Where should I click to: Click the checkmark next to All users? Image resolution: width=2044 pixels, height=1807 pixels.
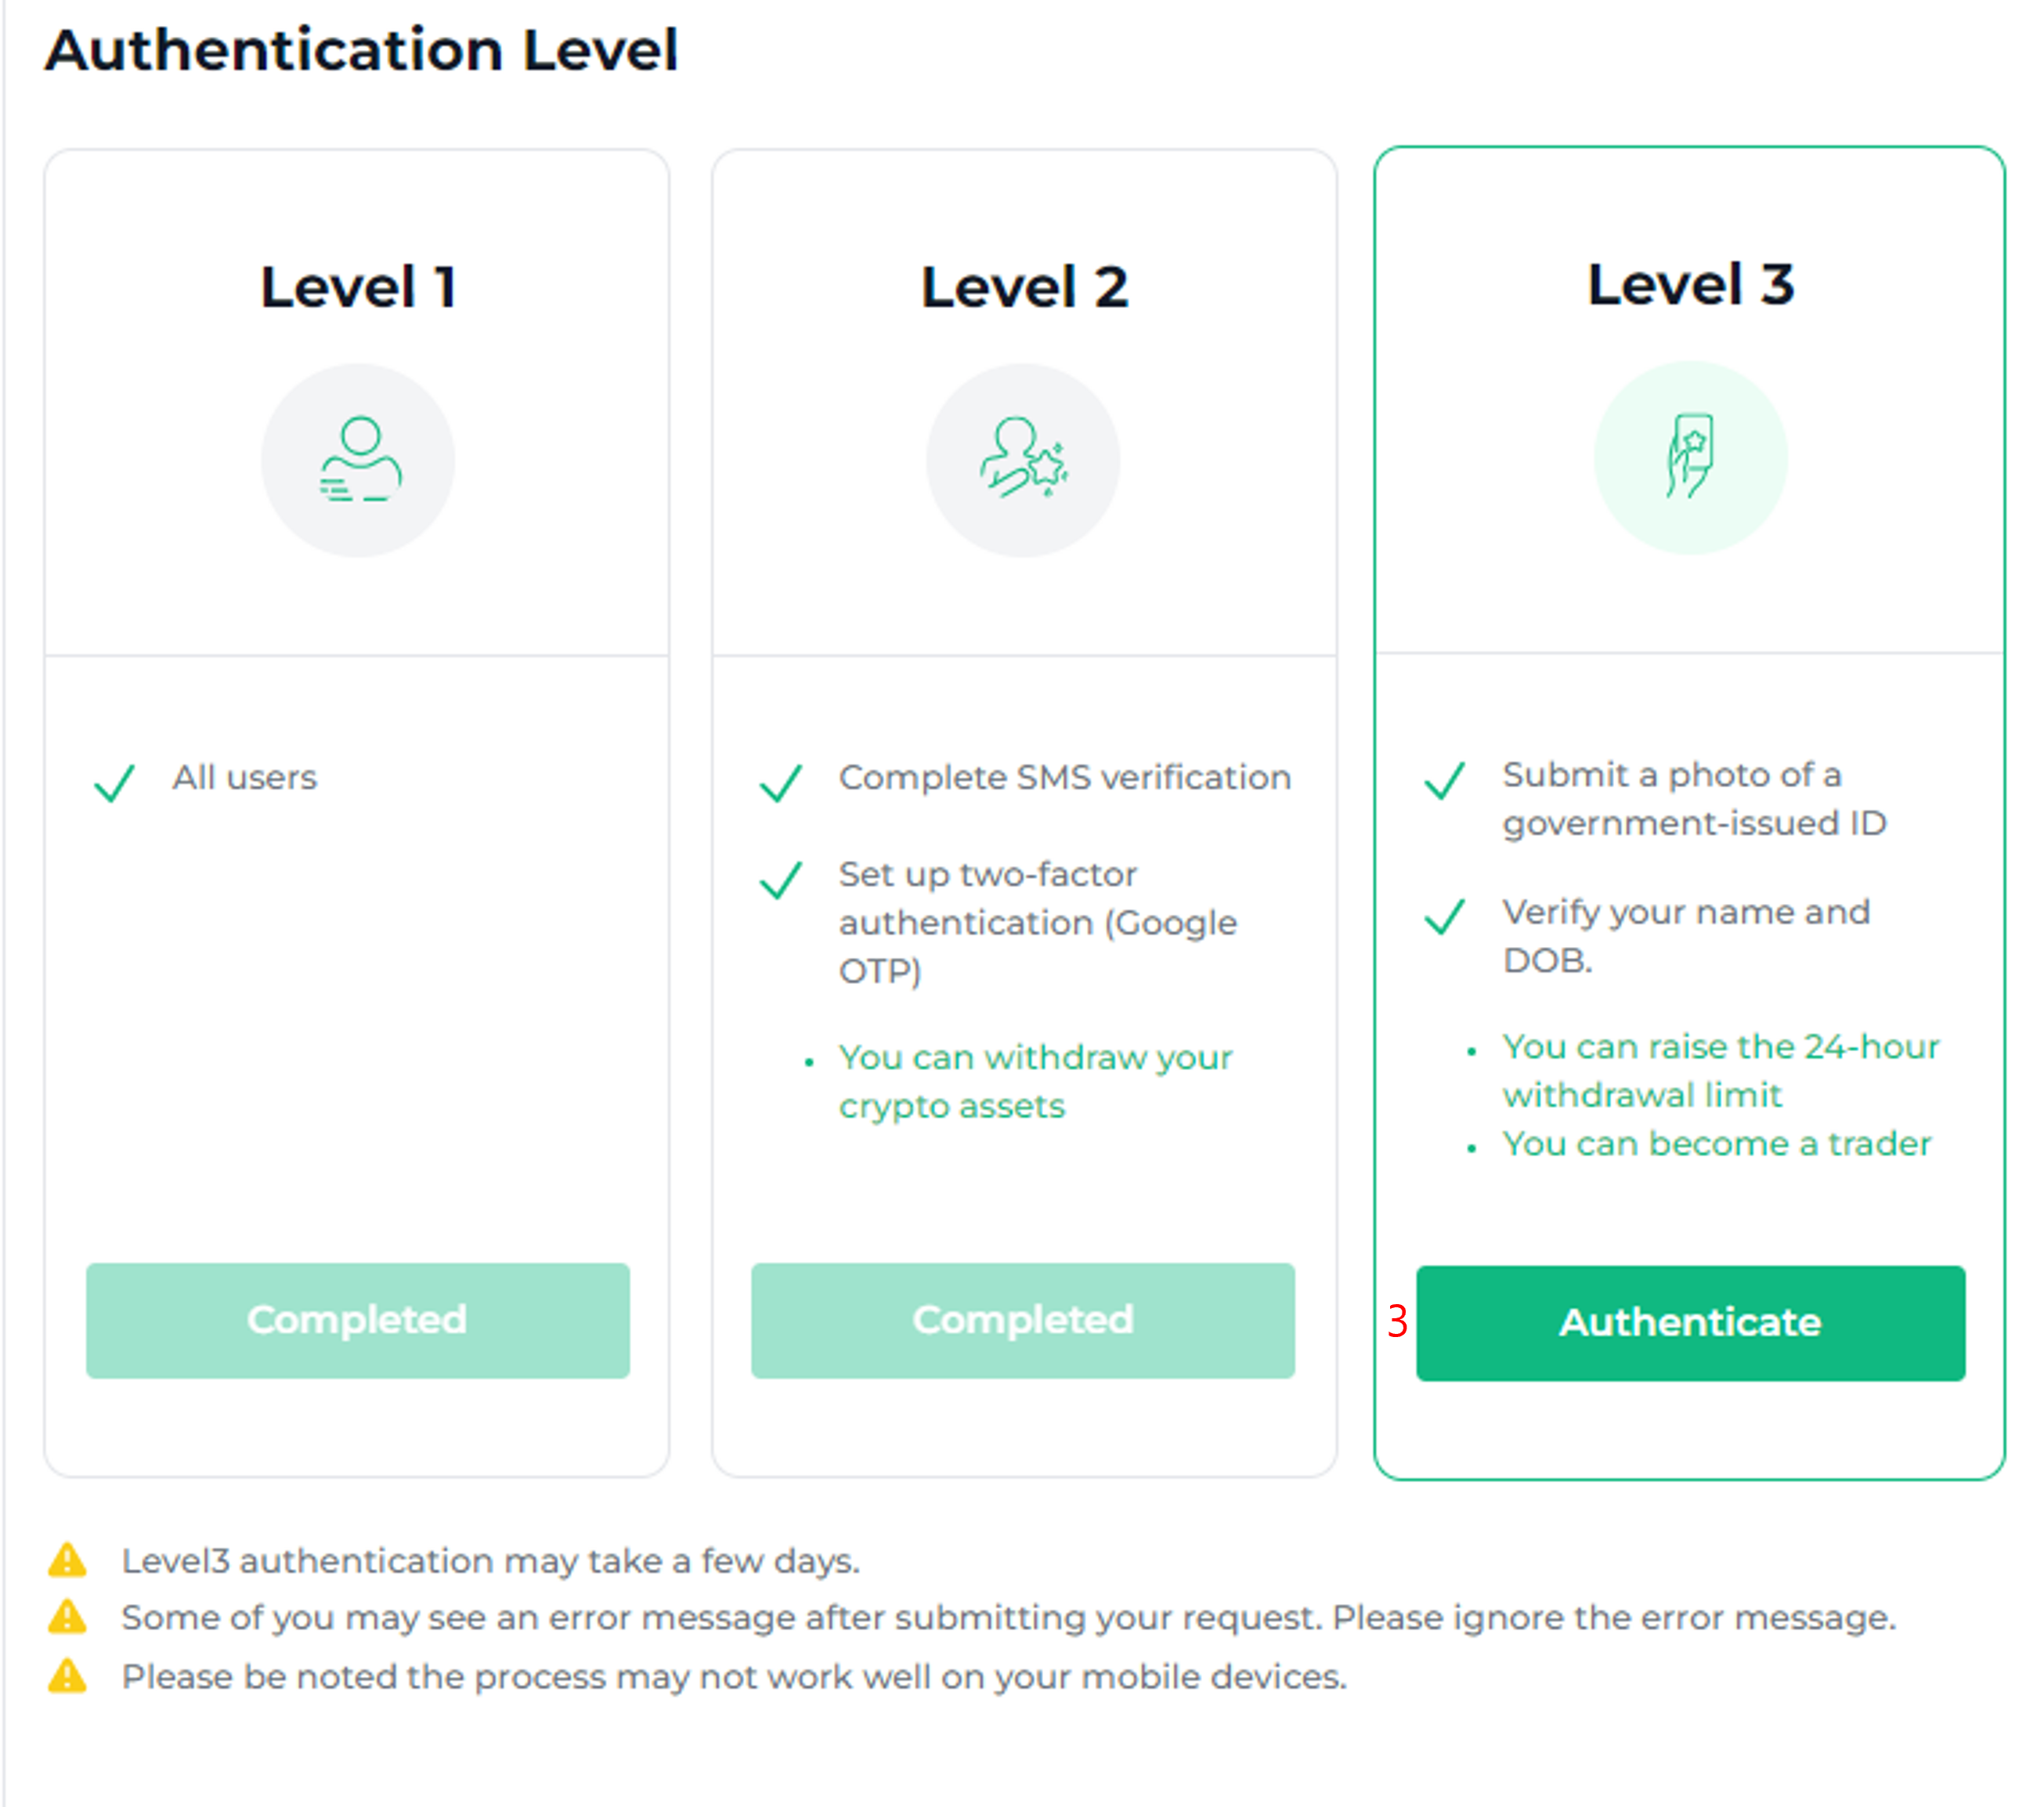tap(114, 782)
